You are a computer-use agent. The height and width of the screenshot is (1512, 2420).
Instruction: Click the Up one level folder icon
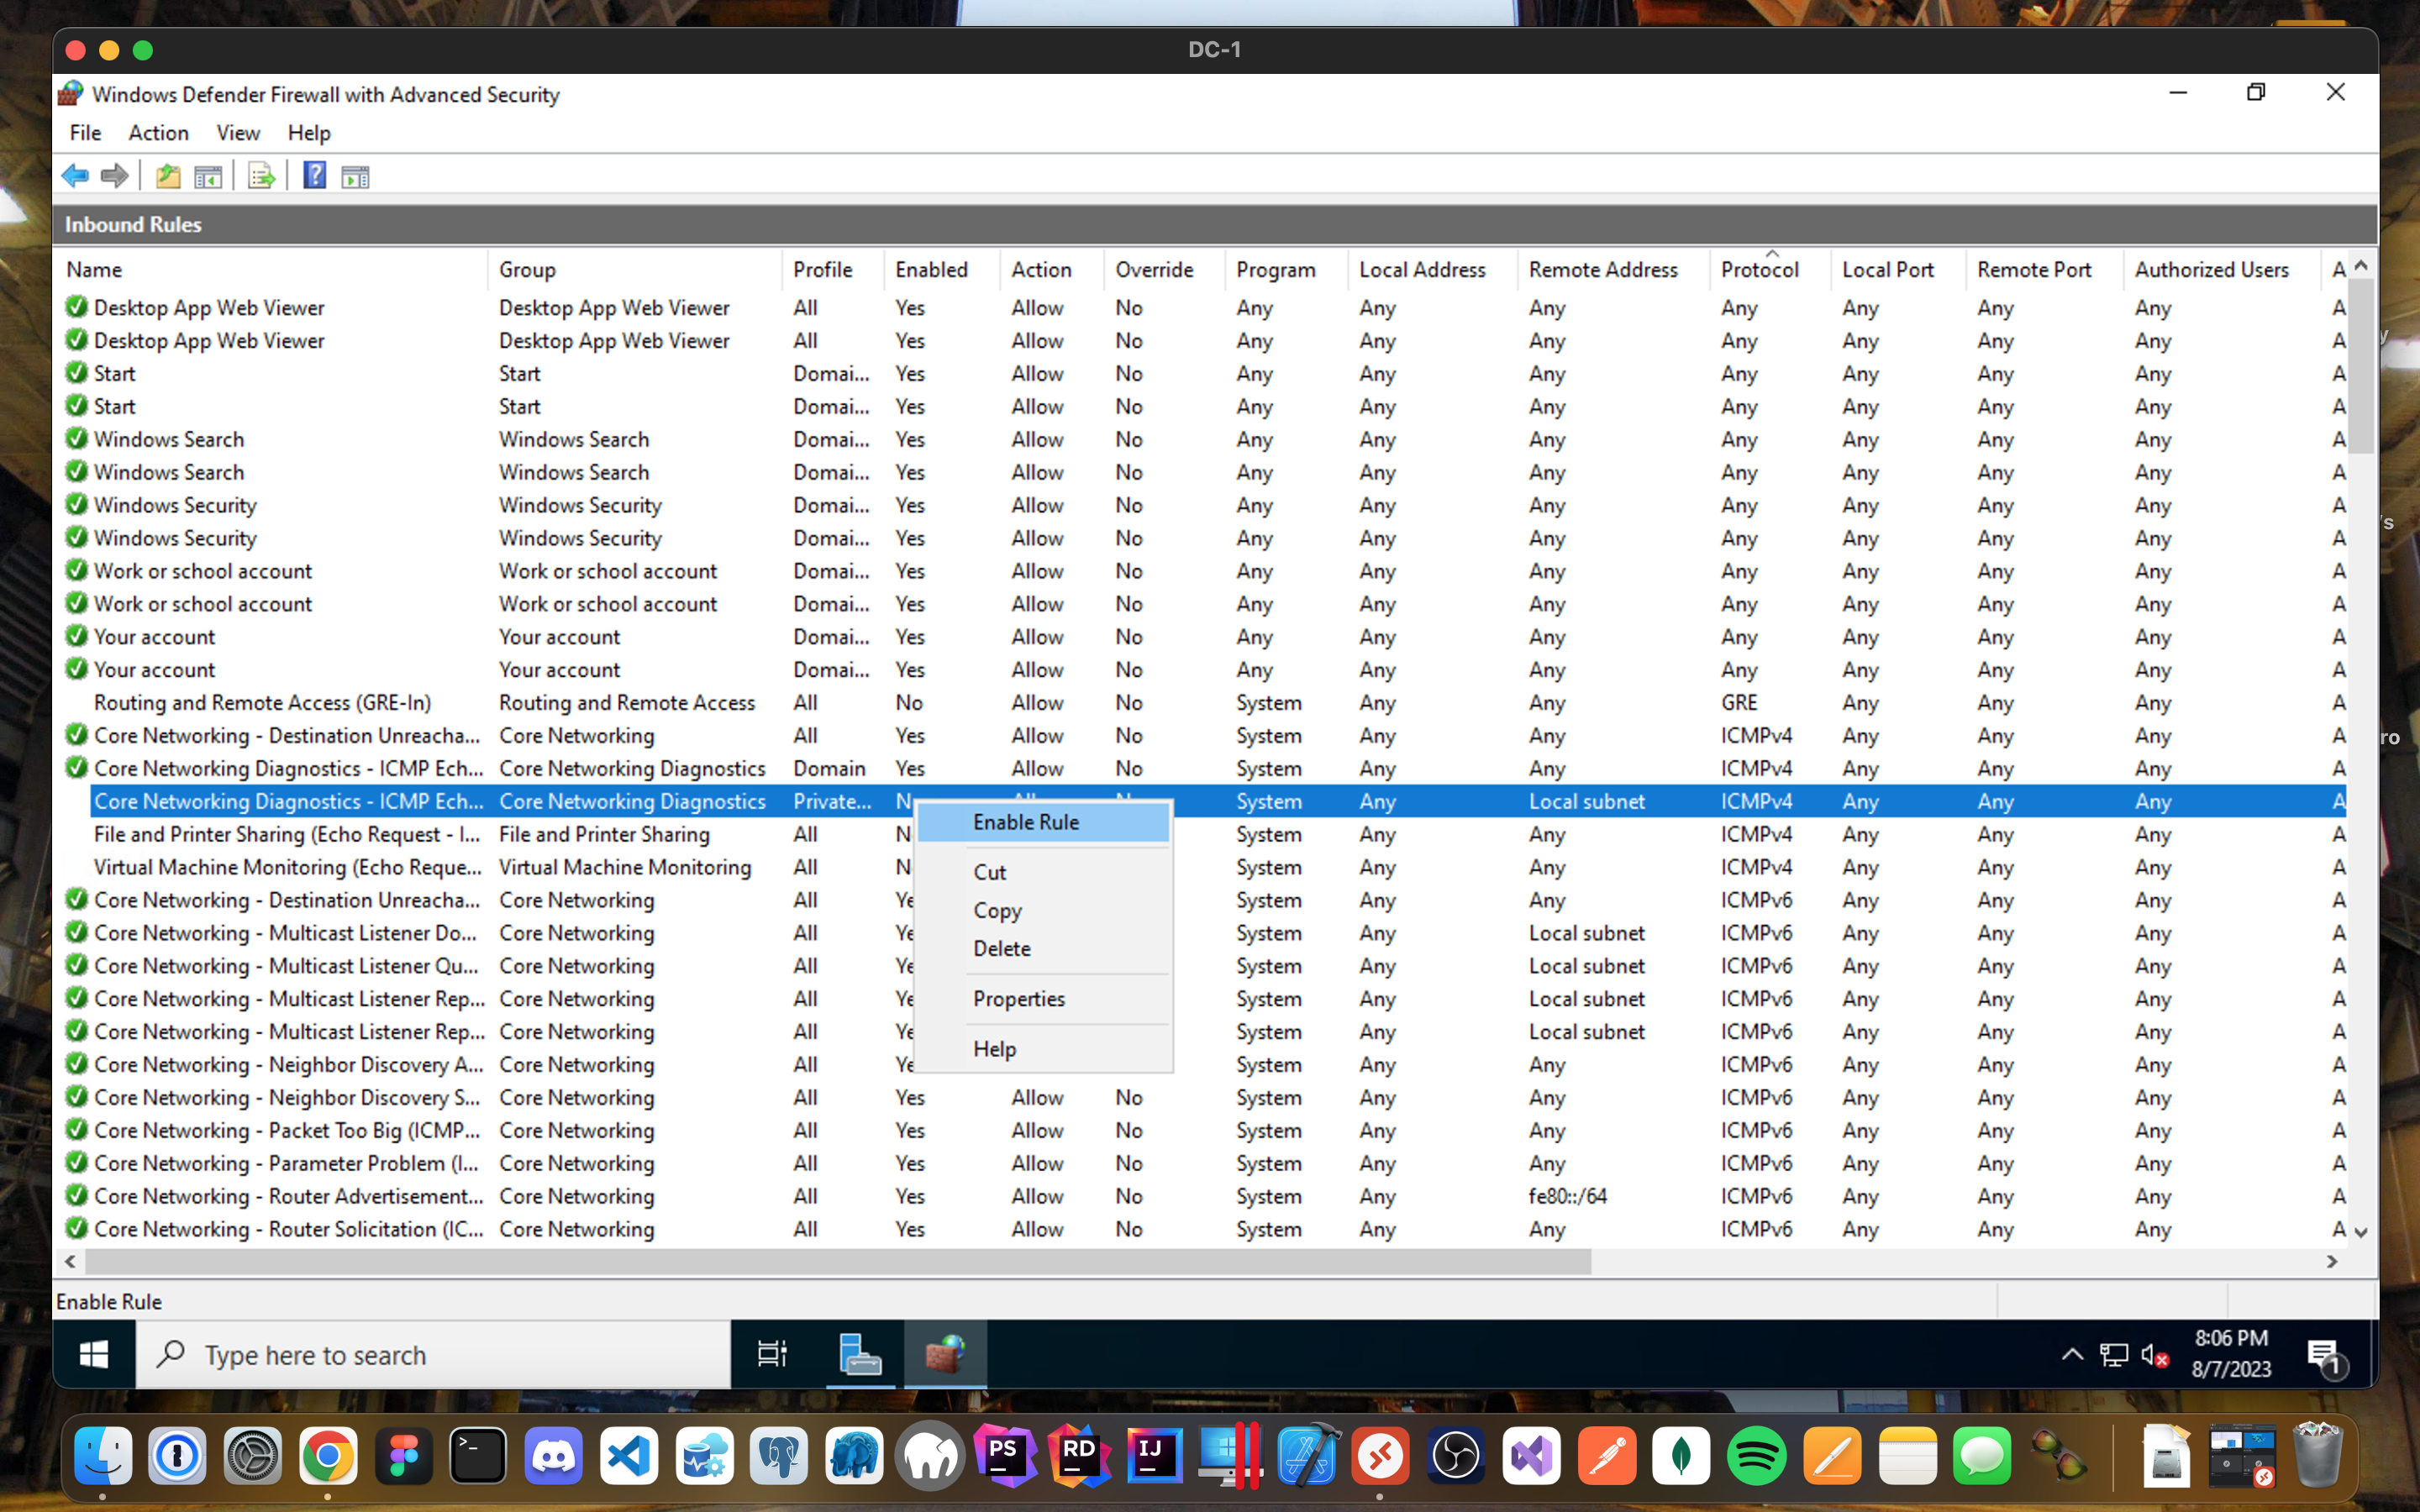pyautogui.click(x=168, y=176)
